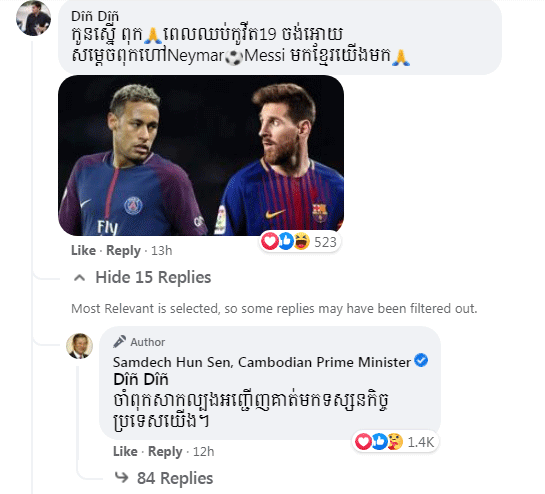Open Dîñ Dîñ's profile picture
Image resolution: width=545 pixels, height=494 pixels.
tap(33, 18)
